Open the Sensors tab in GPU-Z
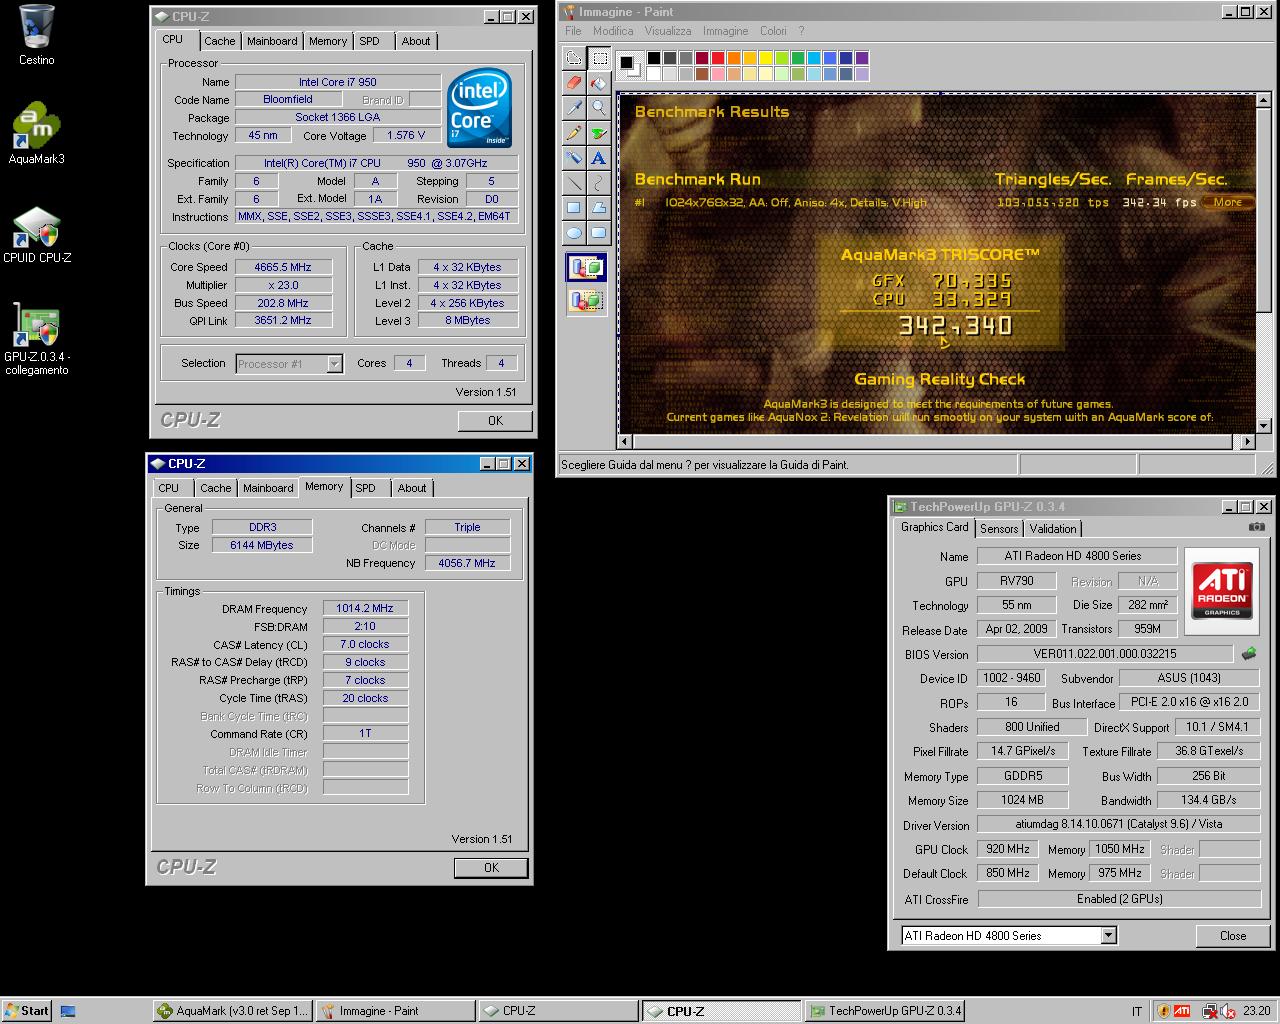 [x=999, y=529]
